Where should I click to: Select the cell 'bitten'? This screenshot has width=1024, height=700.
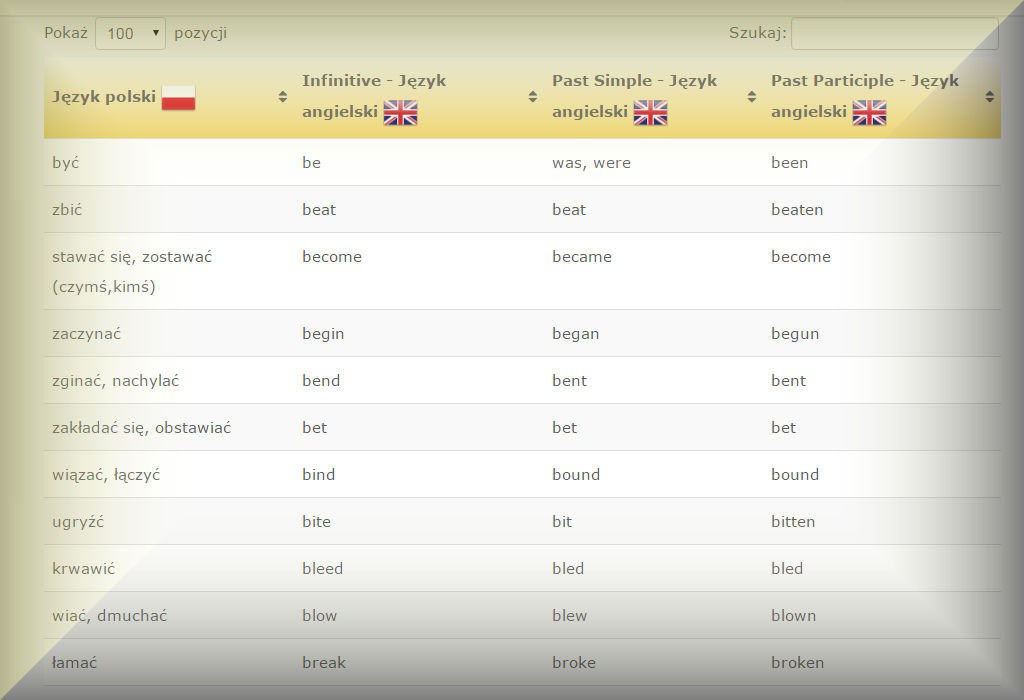[882, 522]
